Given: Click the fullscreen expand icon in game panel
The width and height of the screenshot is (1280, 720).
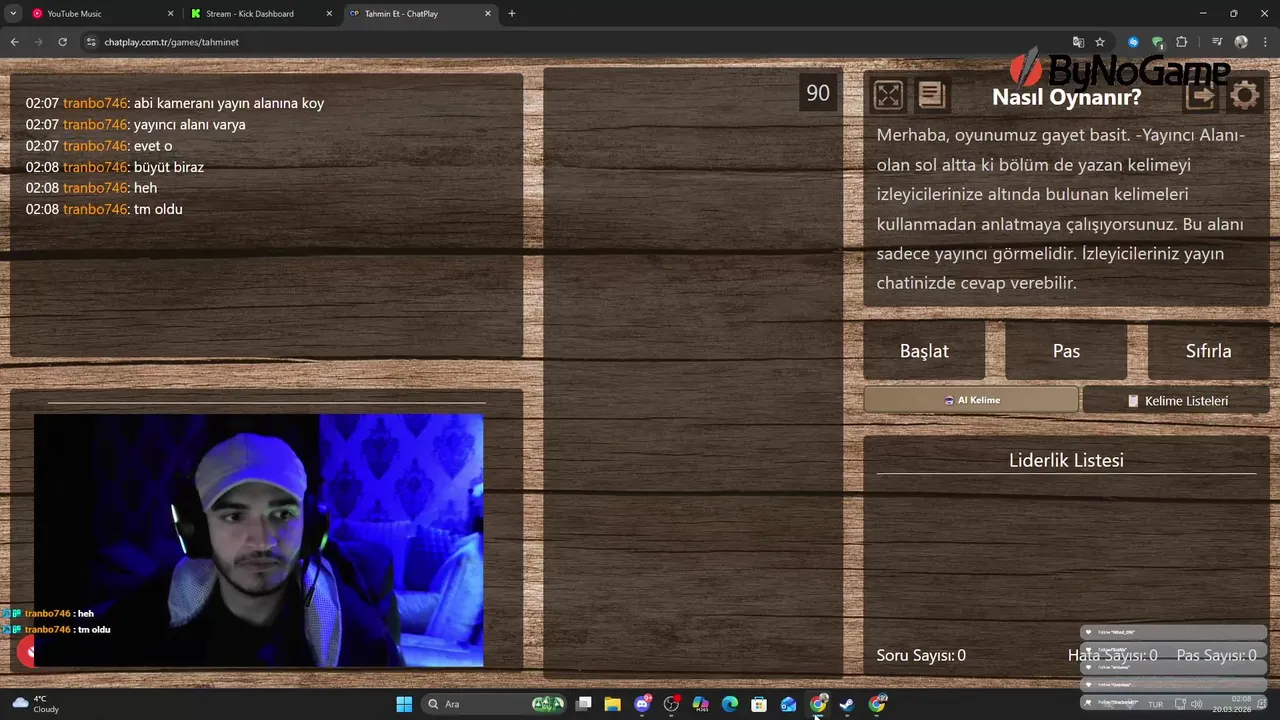Looking at the screenshot, I should click(x=888, y=95).
